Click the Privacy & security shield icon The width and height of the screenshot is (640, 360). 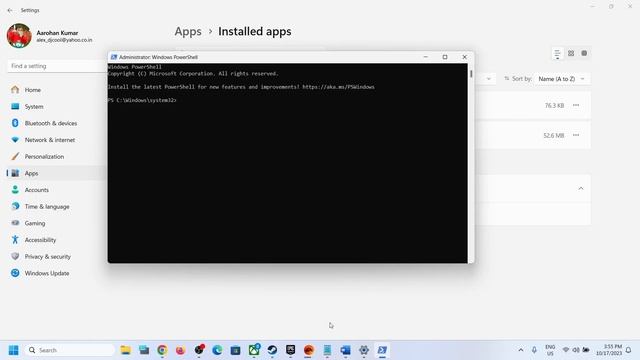coord(15,256)
